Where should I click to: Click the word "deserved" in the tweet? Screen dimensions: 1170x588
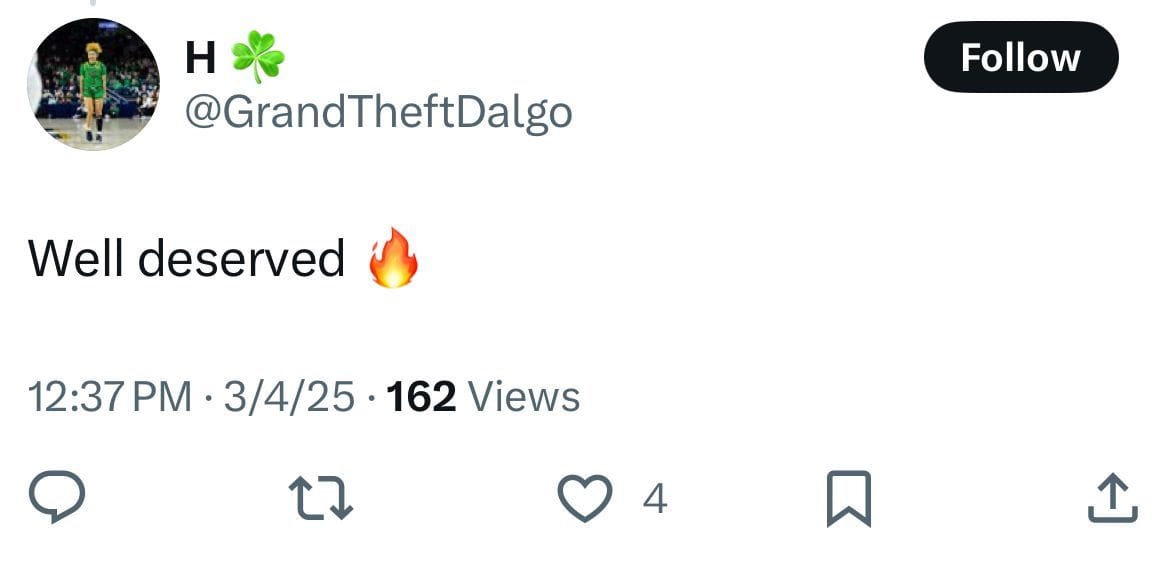241,259
